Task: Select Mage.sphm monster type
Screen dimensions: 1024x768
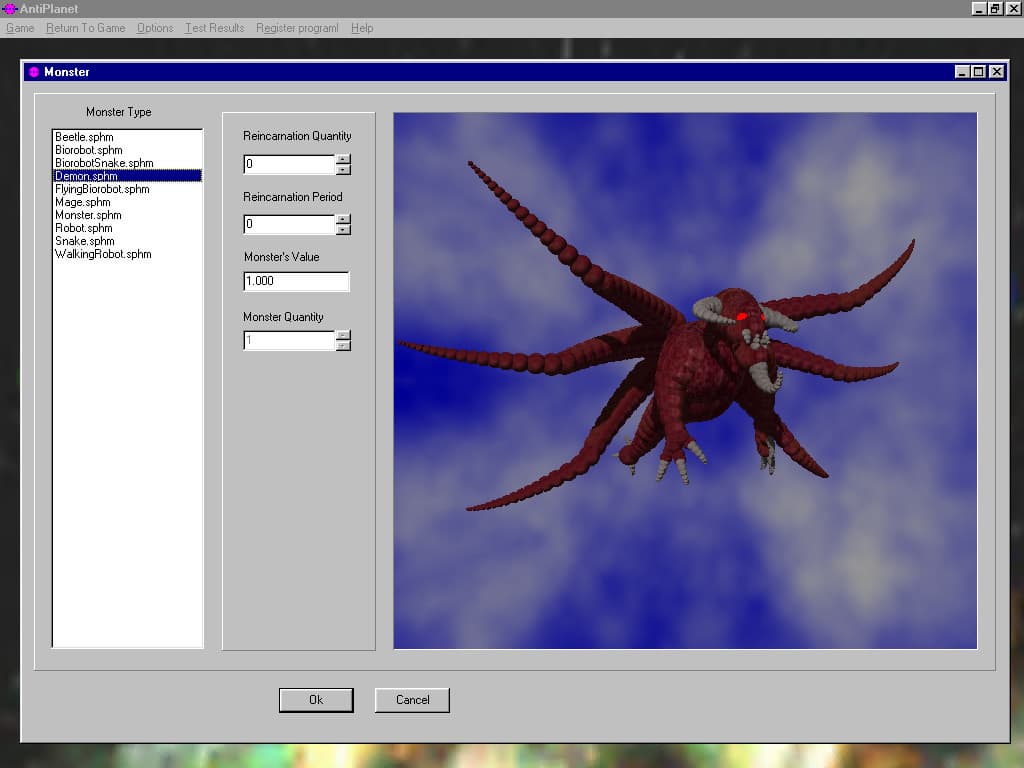Action: pos(127,202)
